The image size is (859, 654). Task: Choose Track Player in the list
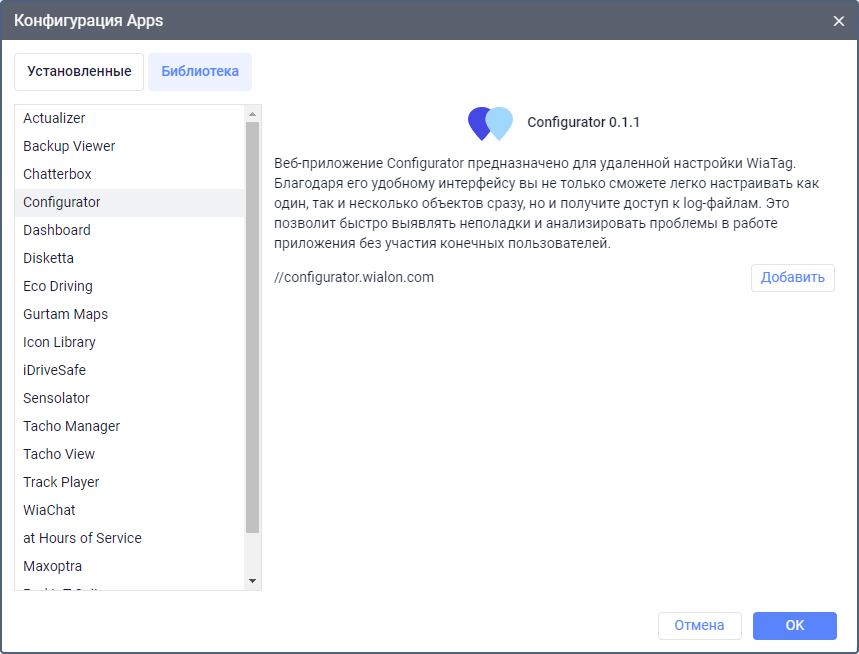61,482
